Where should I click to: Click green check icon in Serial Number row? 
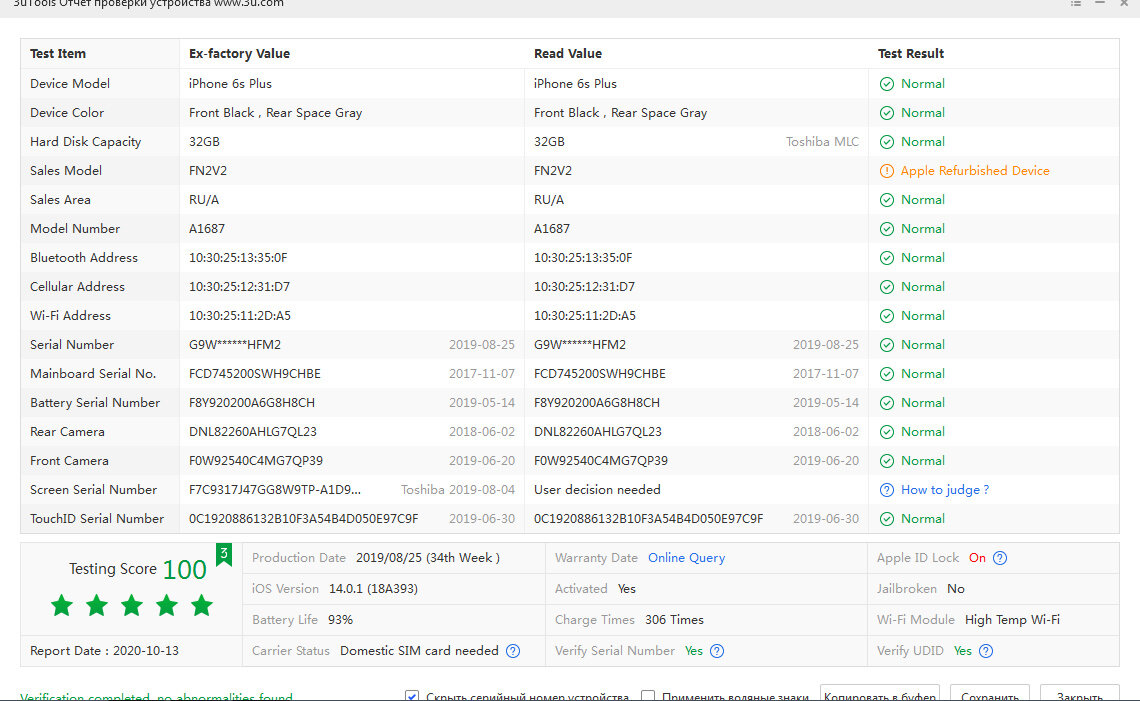[x=887, y=345]
